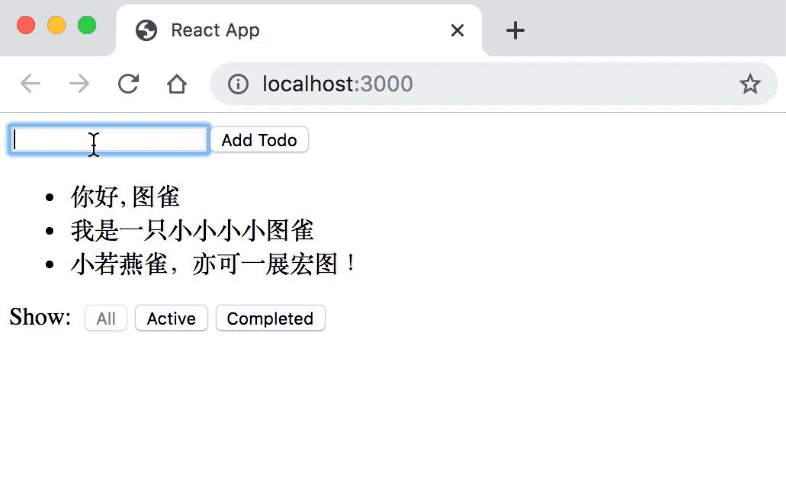Viewport: 786px width, 500px height.
Task: Toggle the todo "小若燕雀，亦可一展宏图！"
Action: tap(214, 264)
